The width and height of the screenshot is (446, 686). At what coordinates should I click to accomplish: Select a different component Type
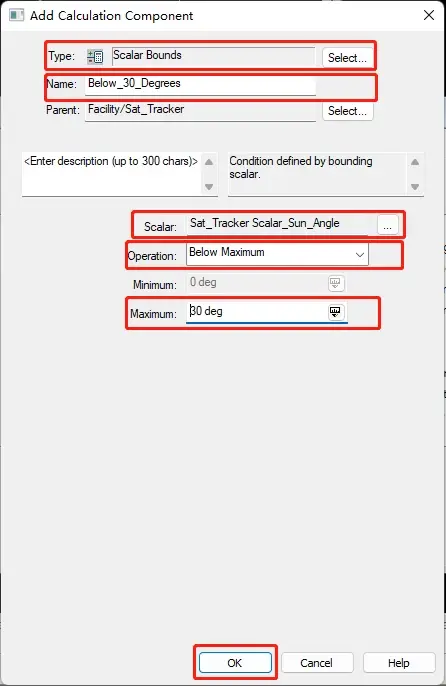[347, 58]
